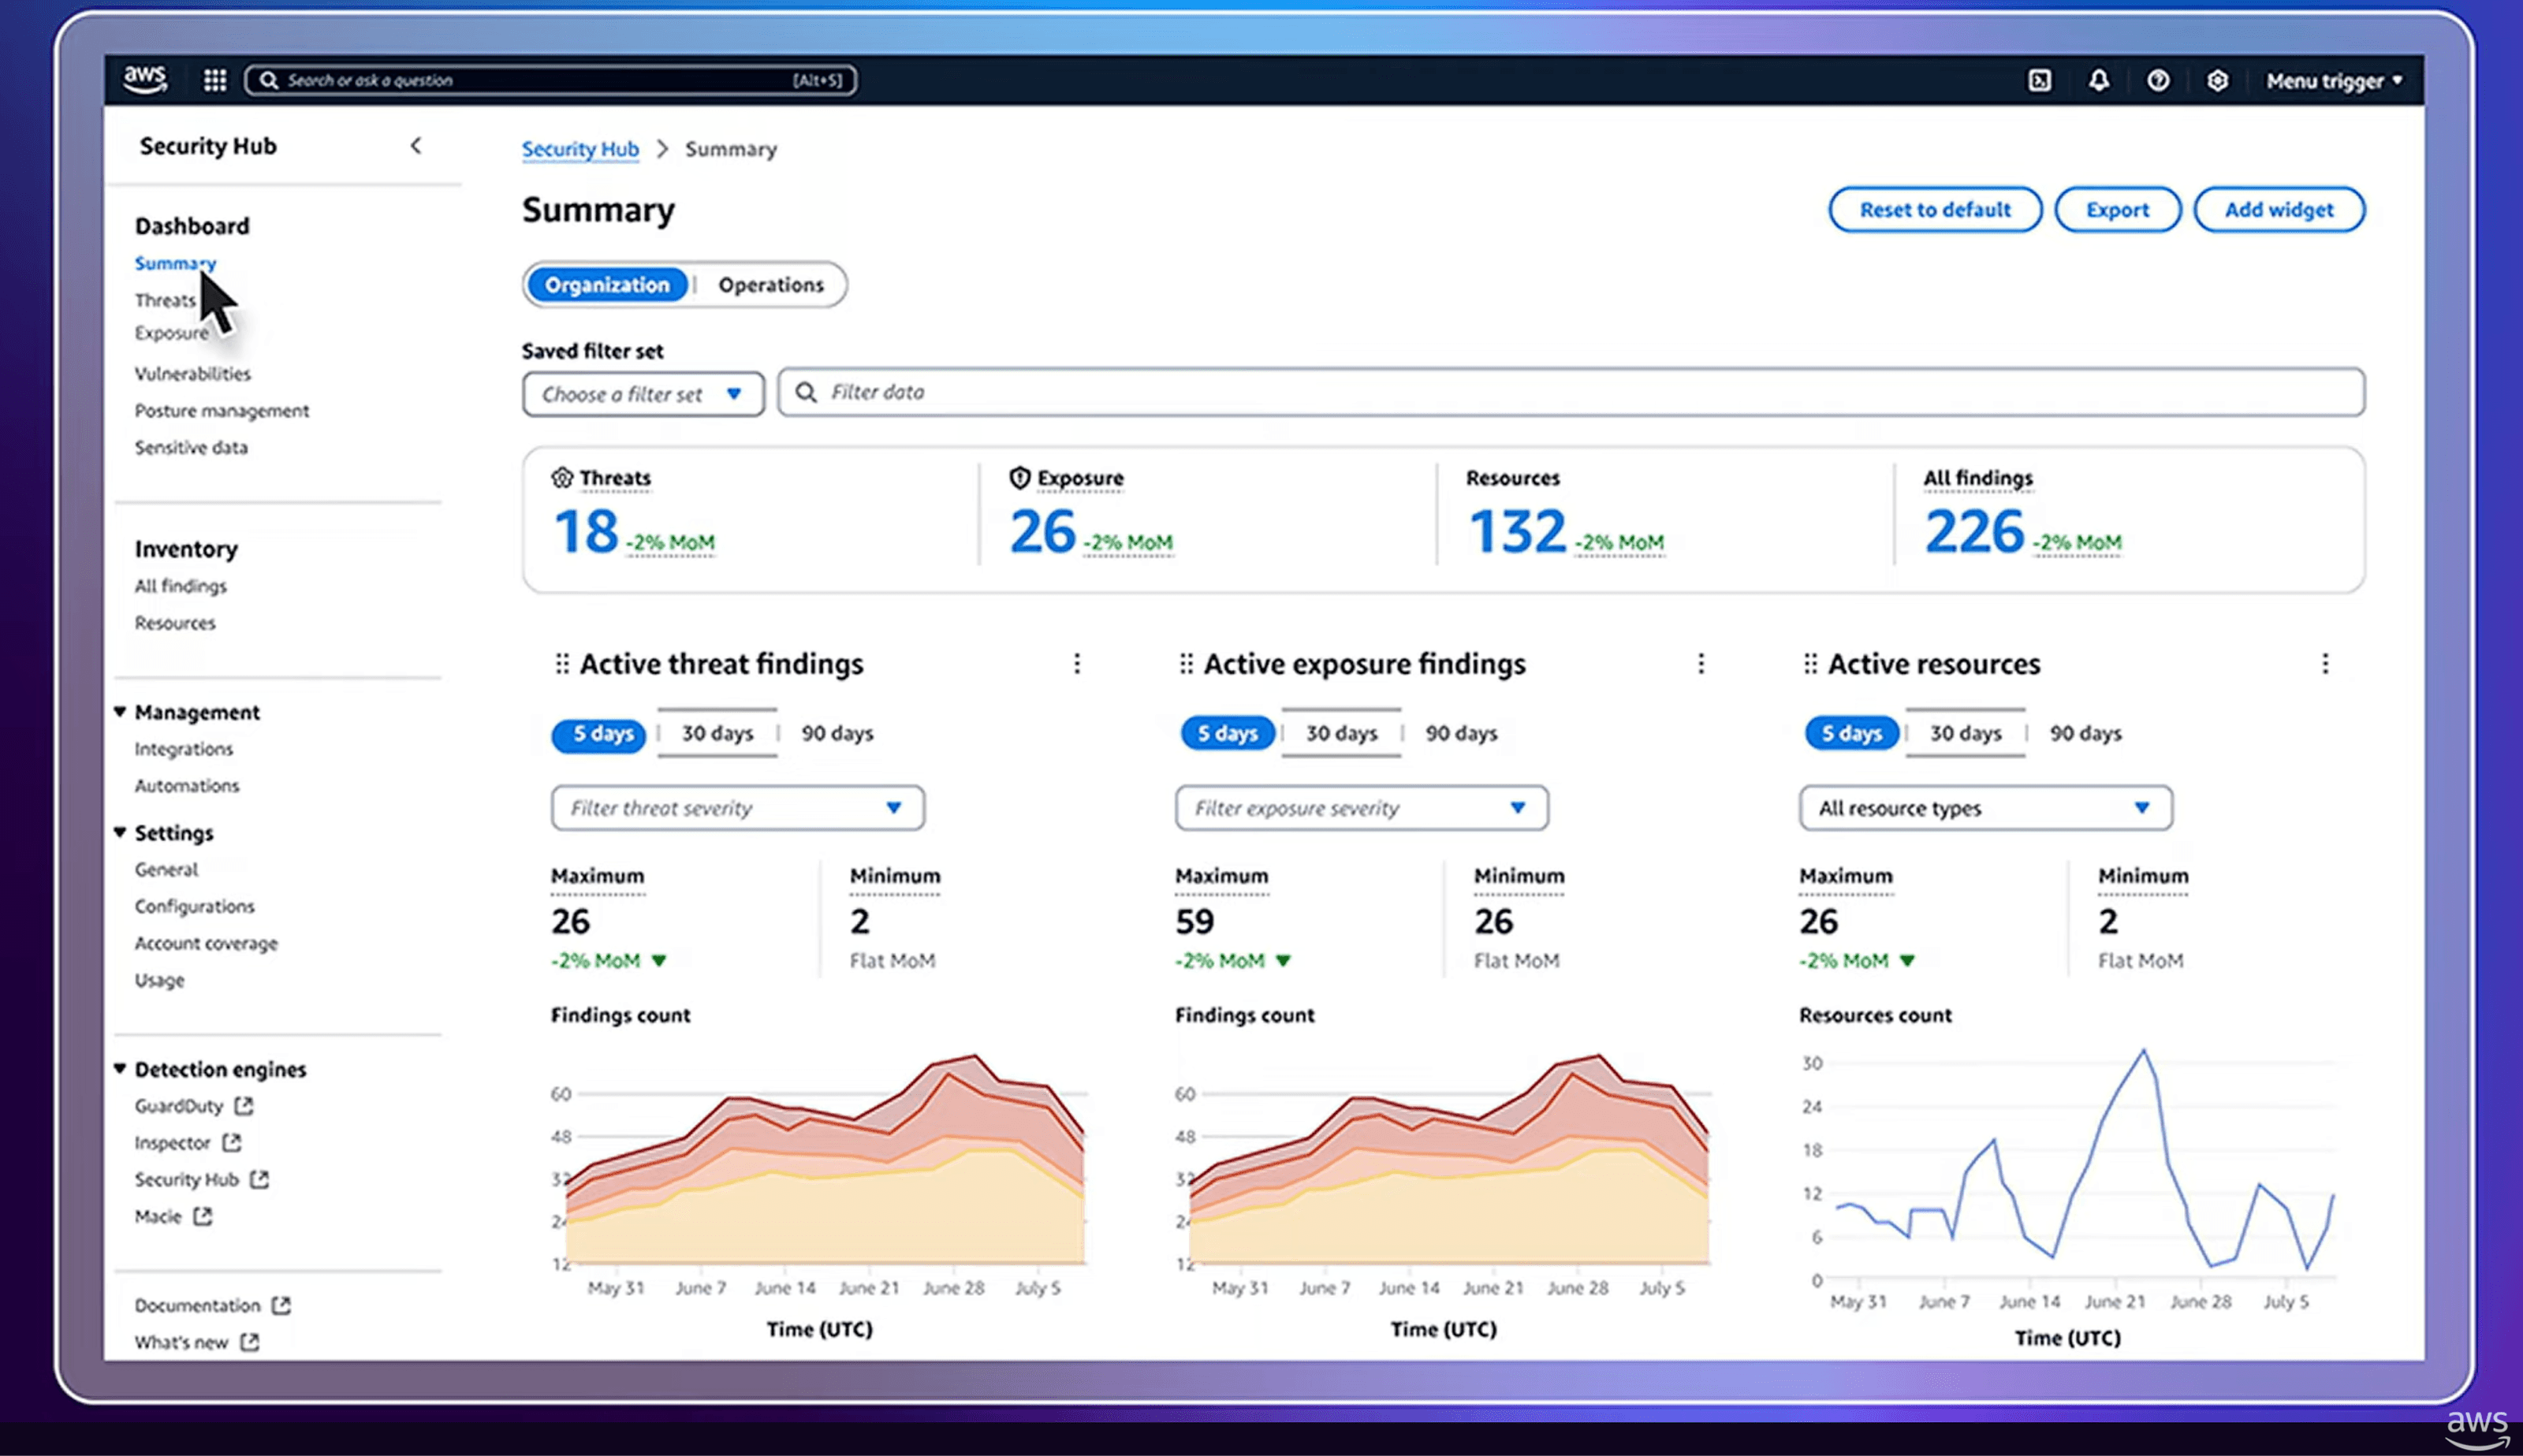Screen dimensions: 2523x1456
Task: Open Automations under Management
Action: tap(187, 785)
